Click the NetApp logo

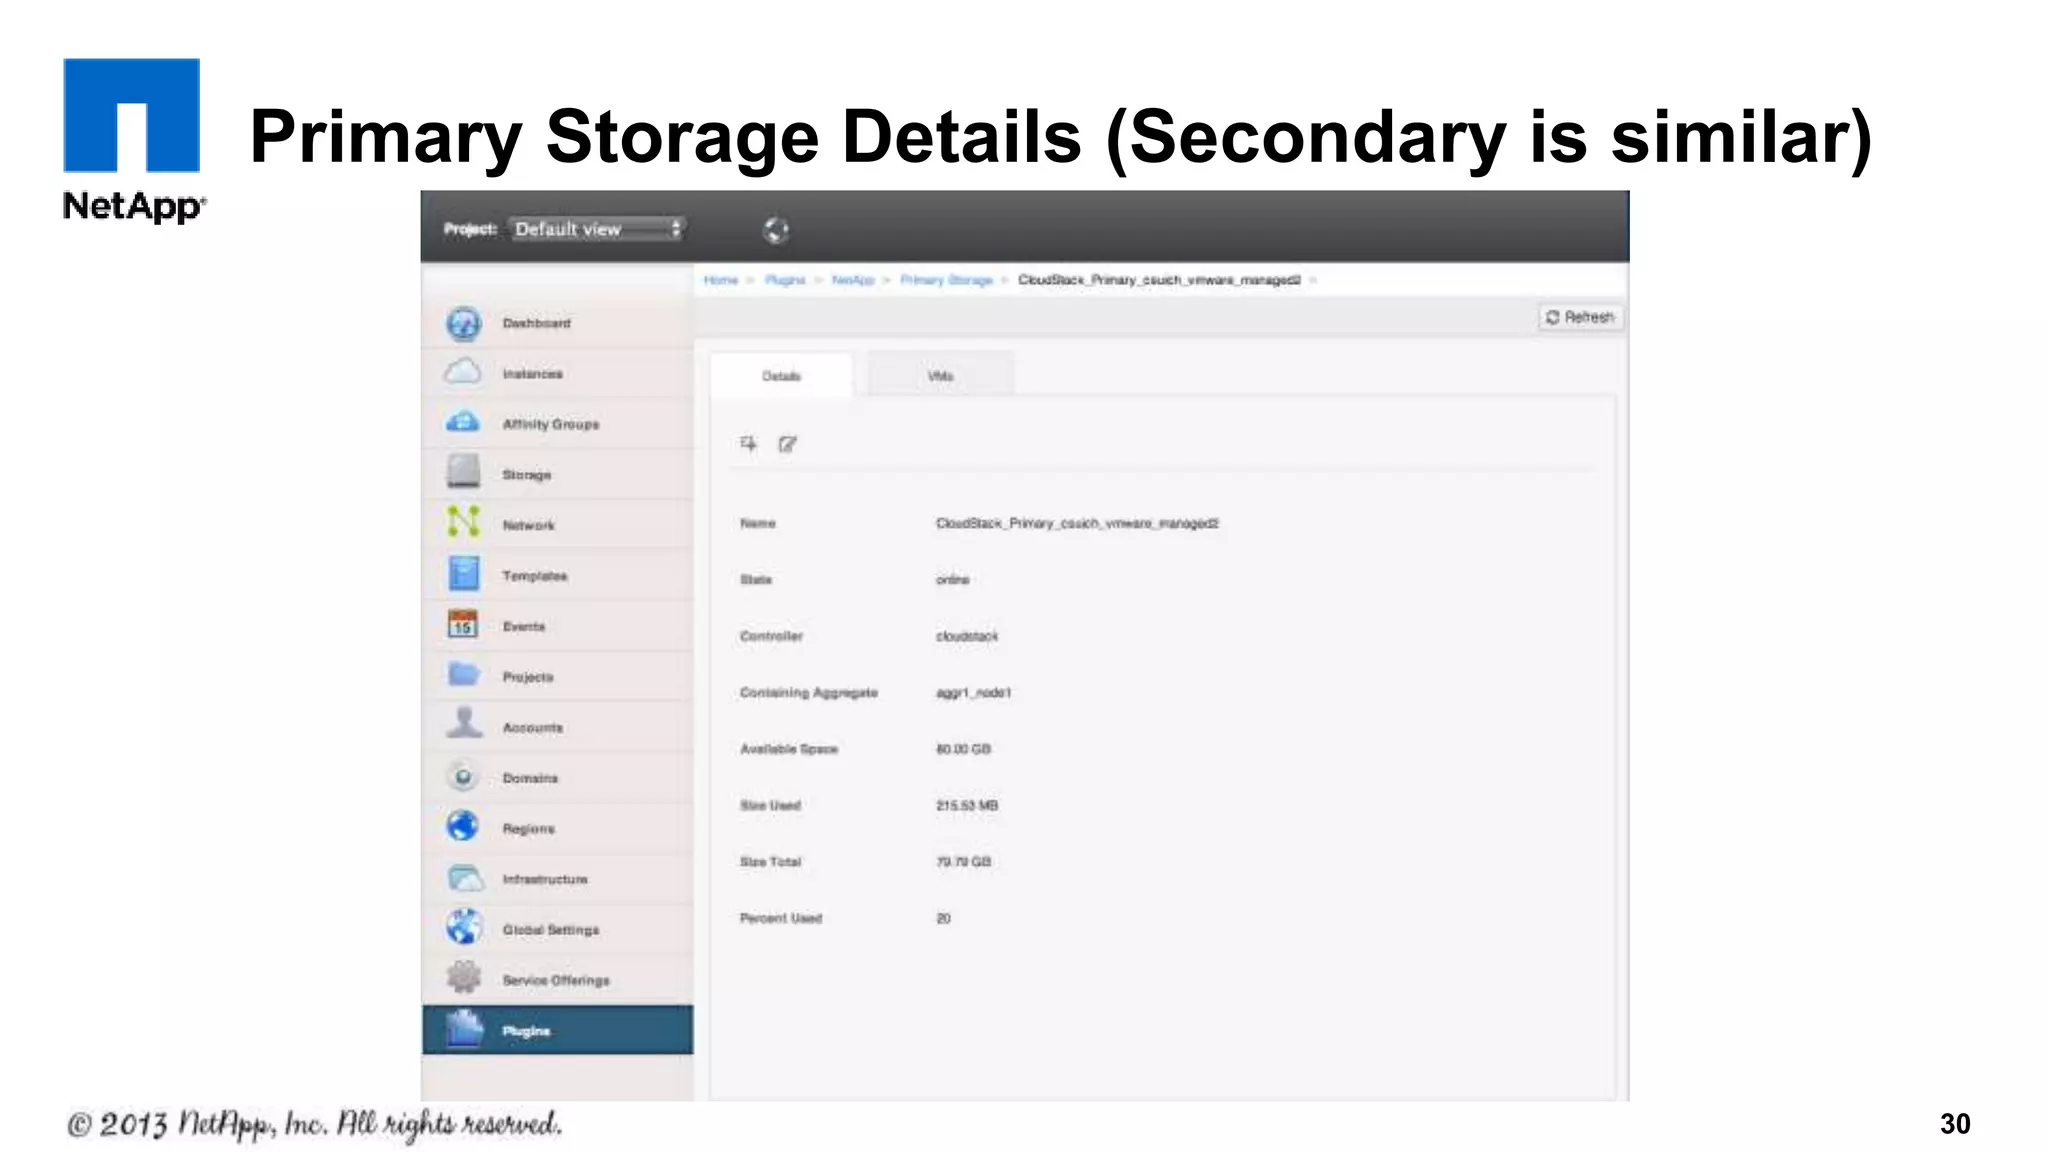(x=133, y=141)
